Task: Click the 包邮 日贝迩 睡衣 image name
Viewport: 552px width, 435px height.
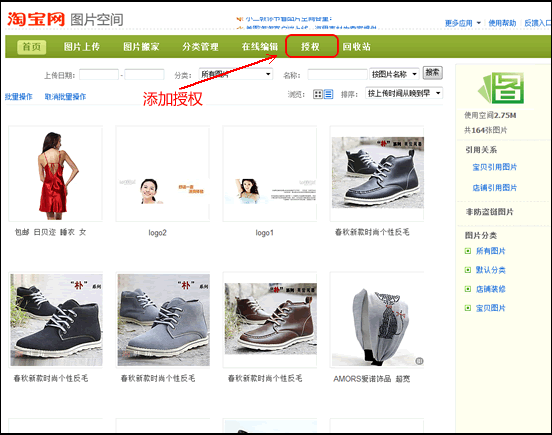Action: pos(50,232)
